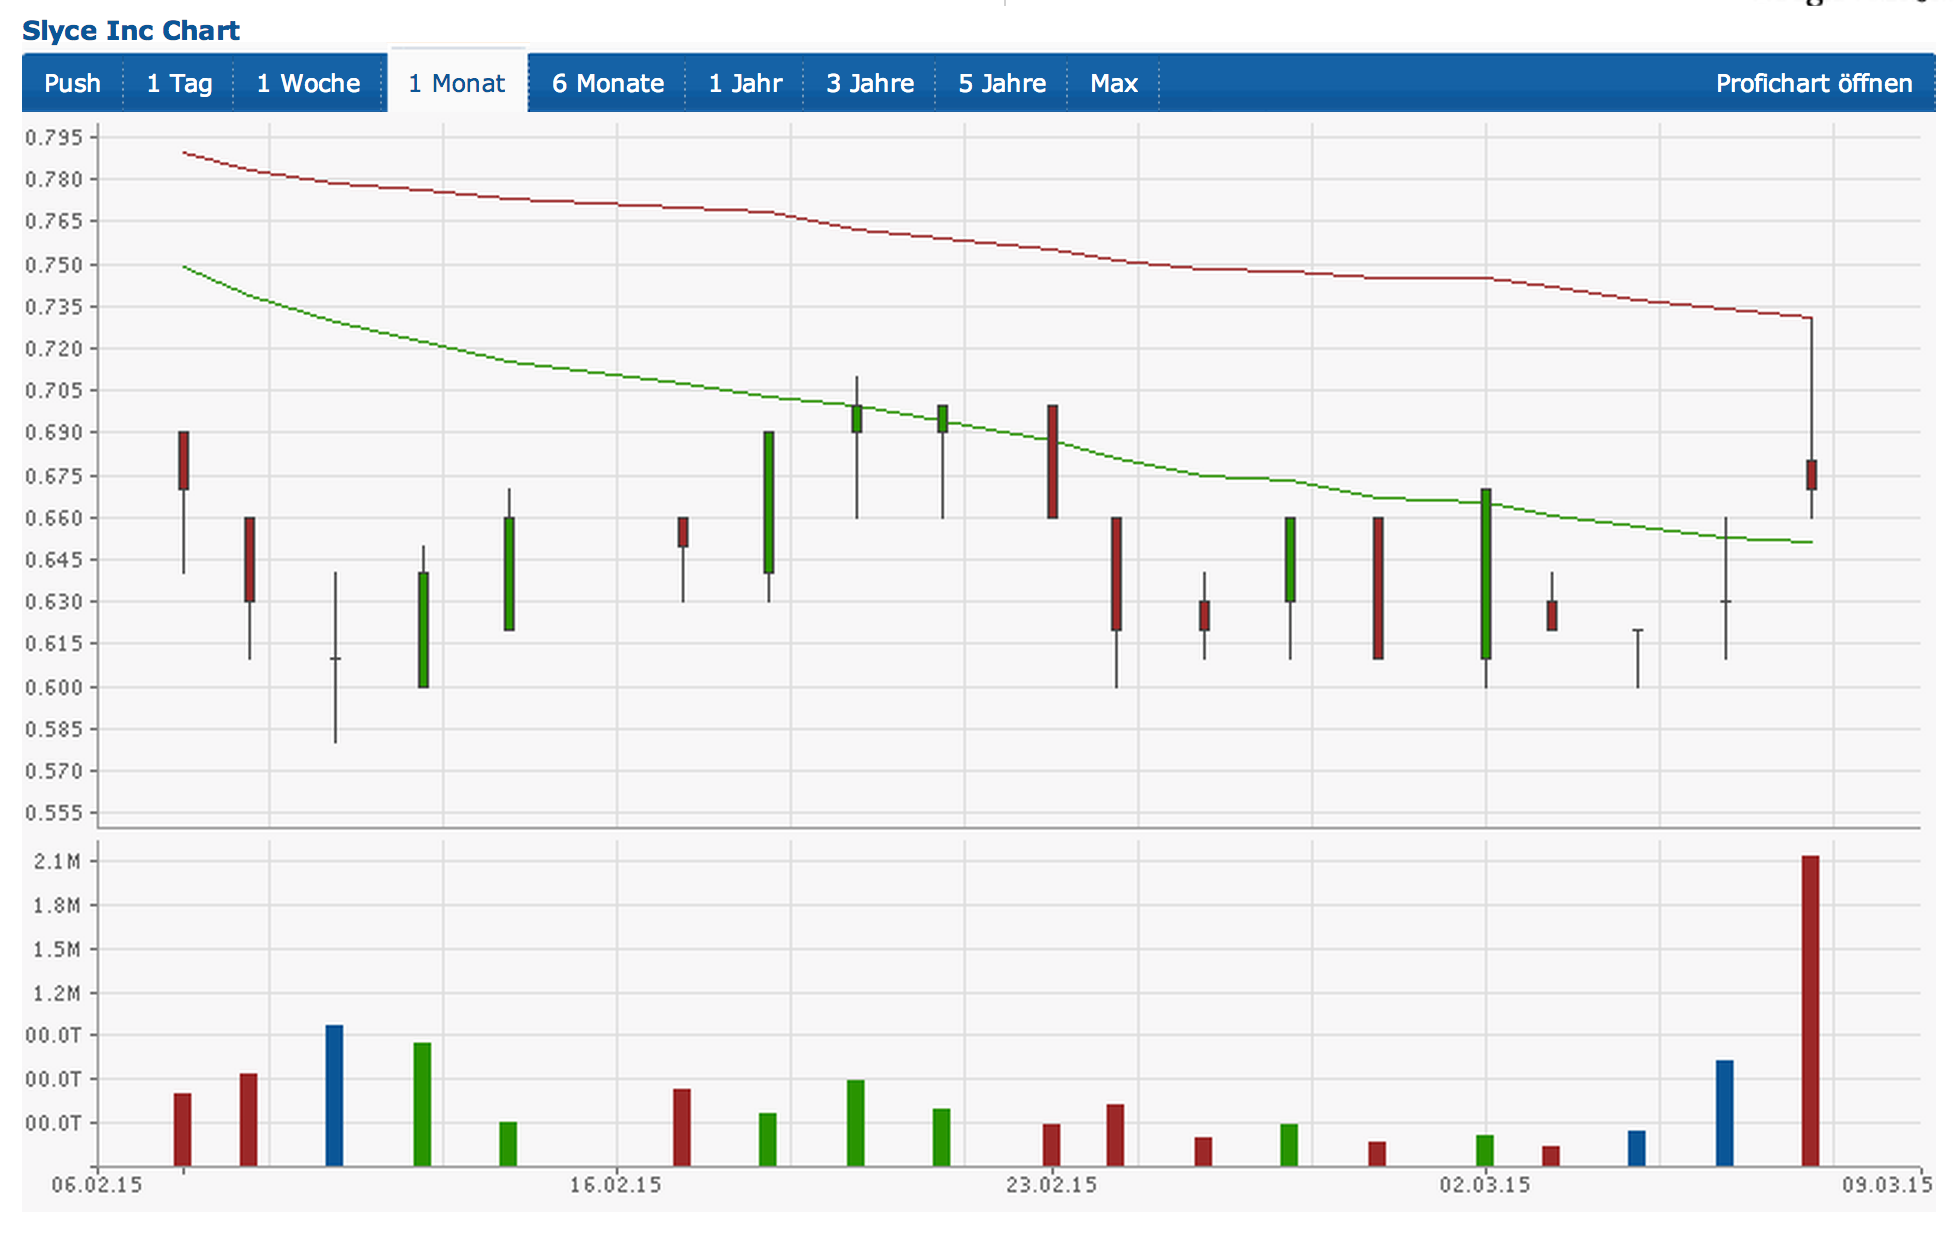Image resolution: width=1958 pixels, height=1234 pixels.
Task: Click the last red candlestick on the right
Action: tap(1811, 475)
